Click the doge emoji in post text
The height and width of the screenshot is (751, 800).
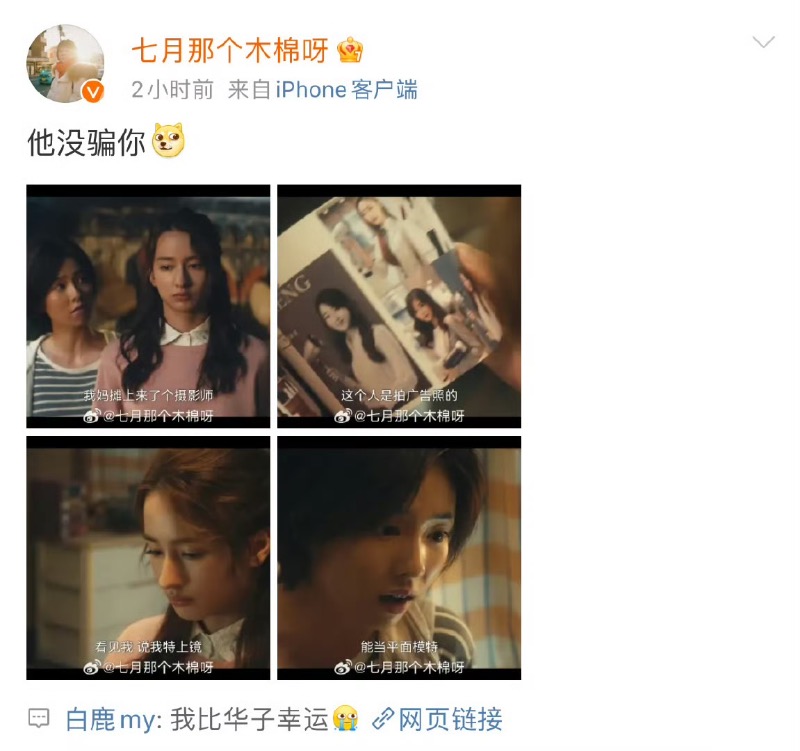click(x=169, y=140)
